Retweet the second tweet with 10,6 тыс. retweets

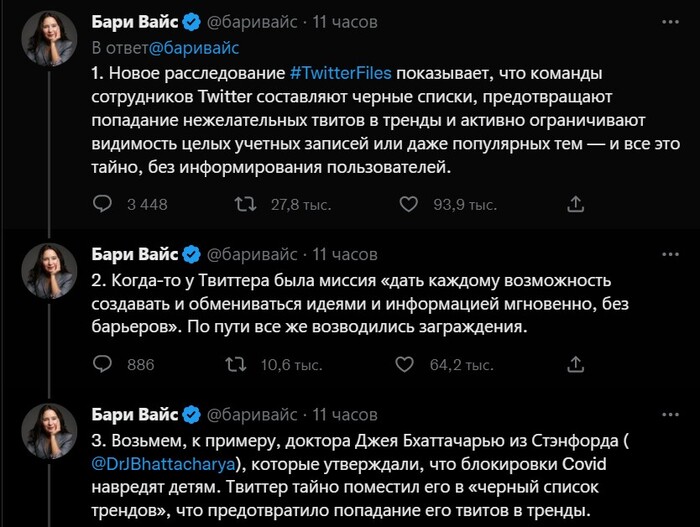pyautogui.click(x=235, y=365)
